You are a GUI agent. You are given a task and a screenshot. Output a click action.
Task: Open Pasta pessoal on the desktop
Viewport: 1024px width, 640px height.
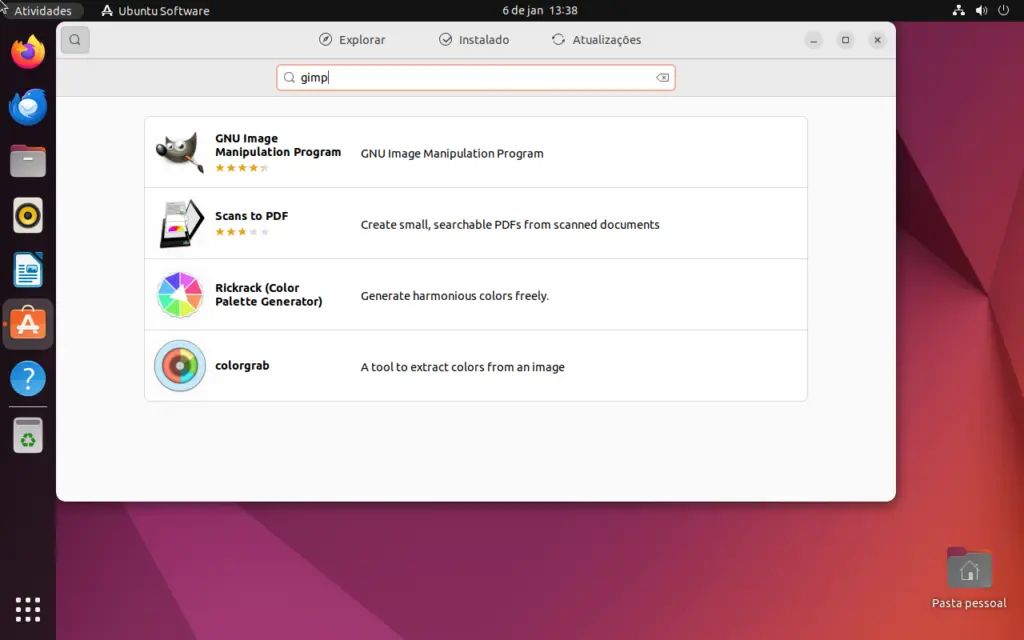coord(967,570)
